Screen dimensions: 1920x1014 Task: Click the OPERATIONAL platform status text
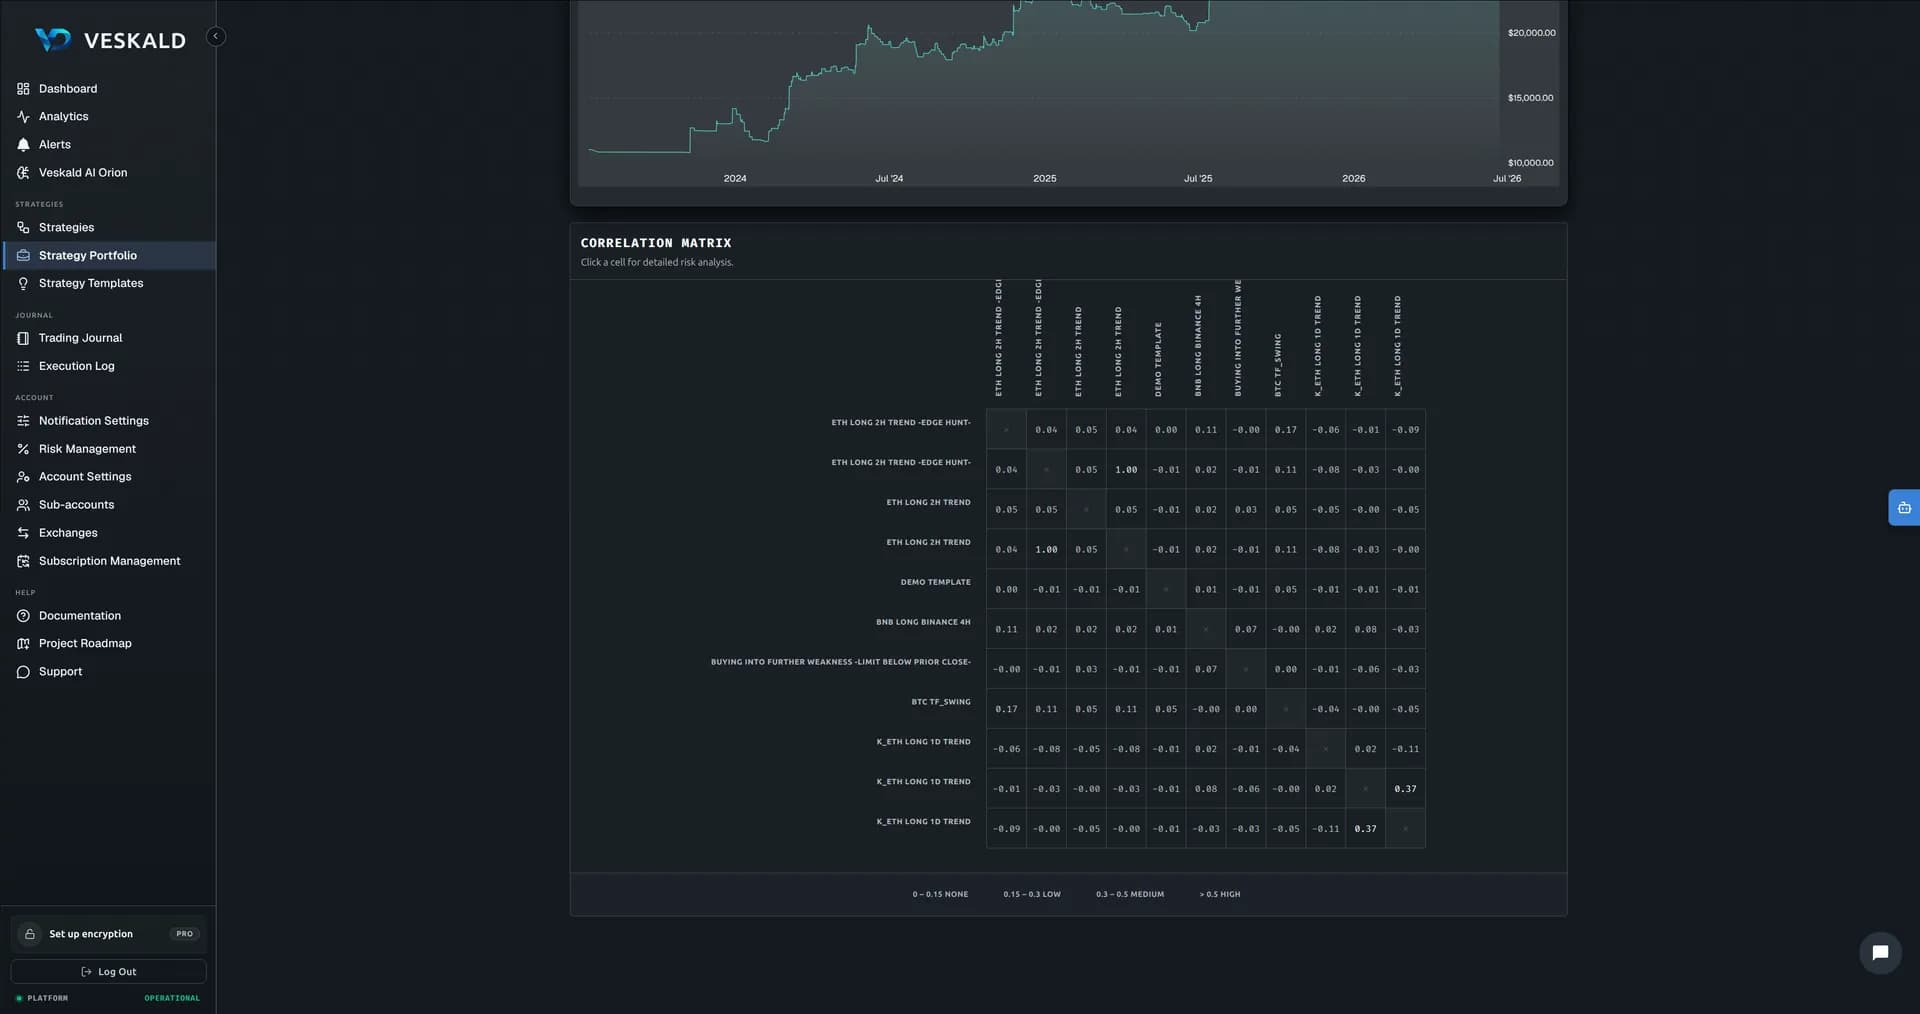point(172,998)
